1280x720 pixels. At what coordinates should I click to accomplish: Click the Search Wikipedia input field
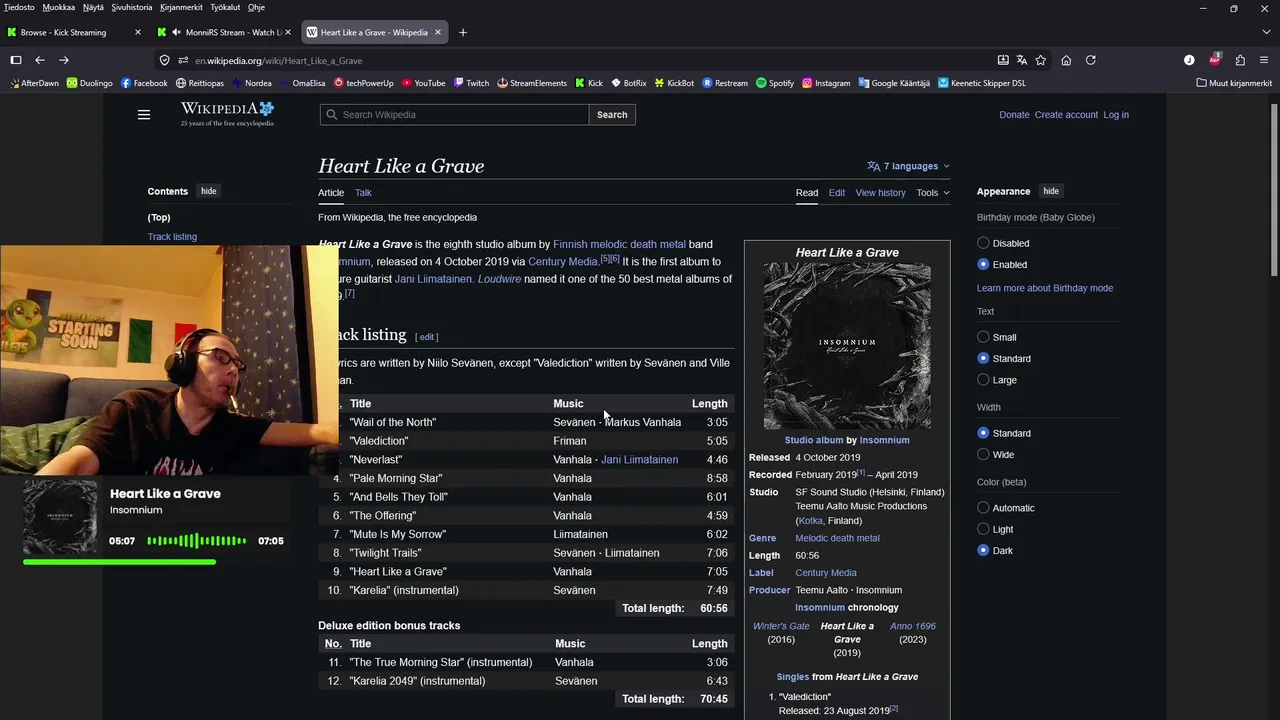pos(454,115)
